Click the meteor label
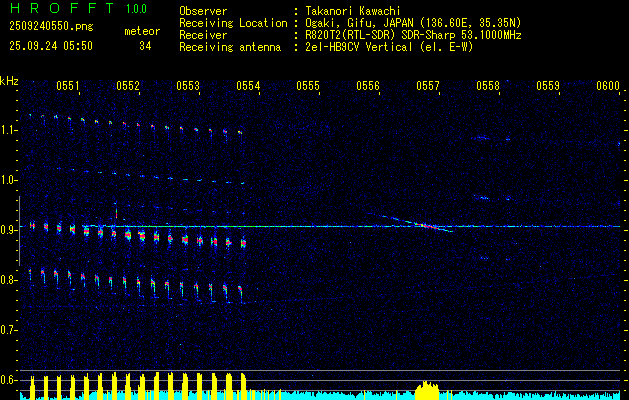This screenshot has width=629, height=400. (x=142, y=31)
